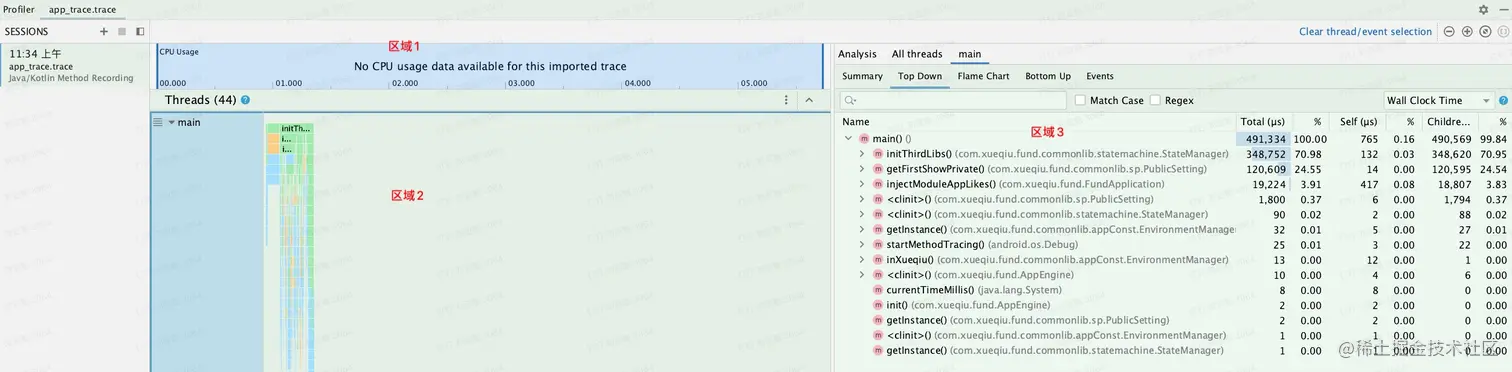Enable the Match Case checkbox
The image size is (1512, 372).
[1080, 100]
